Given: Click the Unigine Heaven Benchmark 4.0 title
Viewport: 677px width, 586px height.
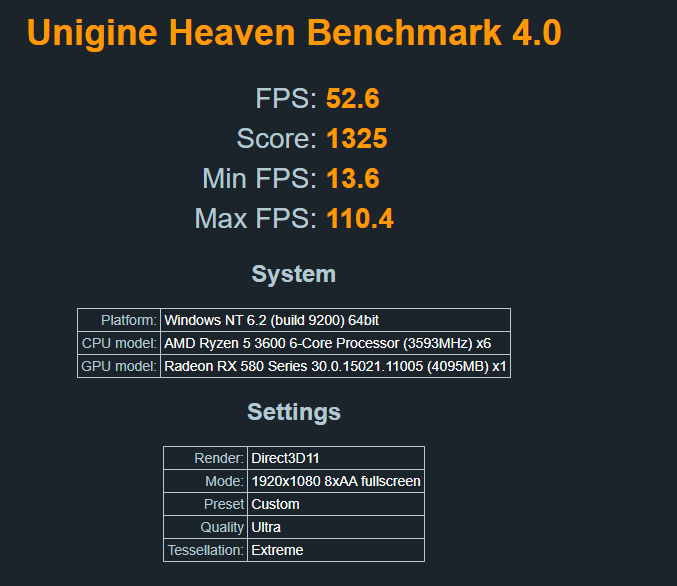Looking at the screenshot, I should (294, 33).
